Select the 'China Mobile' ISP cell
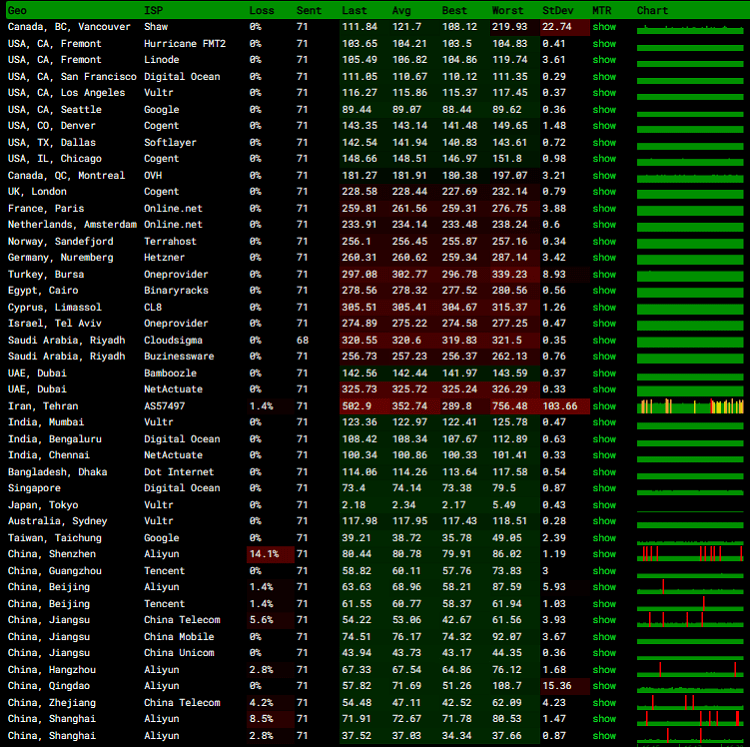Screen dimensions: 750x747 click(179, 637)
